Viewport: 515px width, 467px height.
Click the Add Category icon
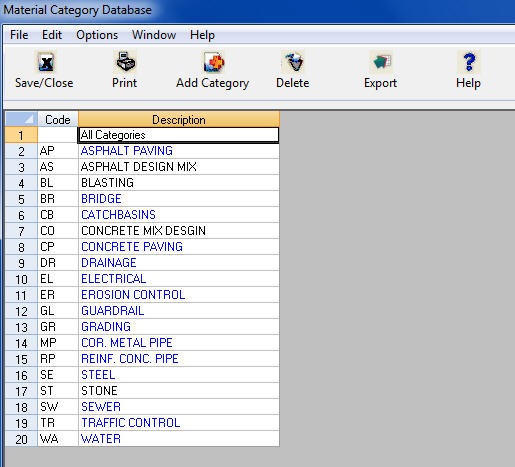click(x=214, y=62)
